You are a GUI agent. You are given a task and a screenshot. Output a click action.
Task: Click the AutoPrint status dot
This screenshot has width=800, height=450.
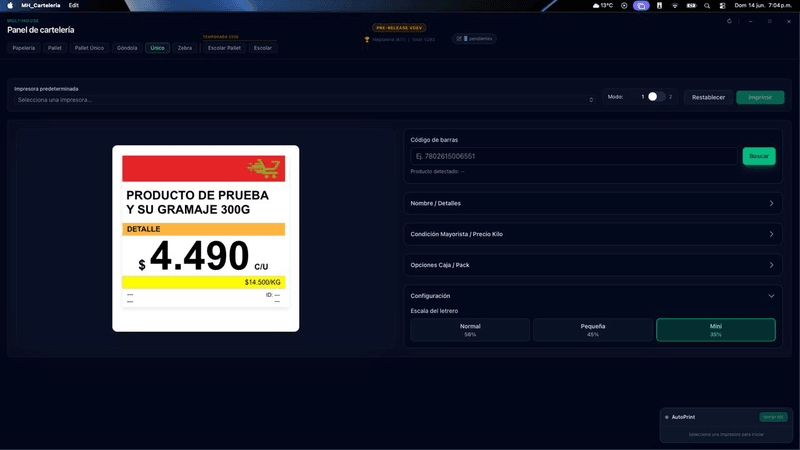pyautogui.click(x=666, y=417)
